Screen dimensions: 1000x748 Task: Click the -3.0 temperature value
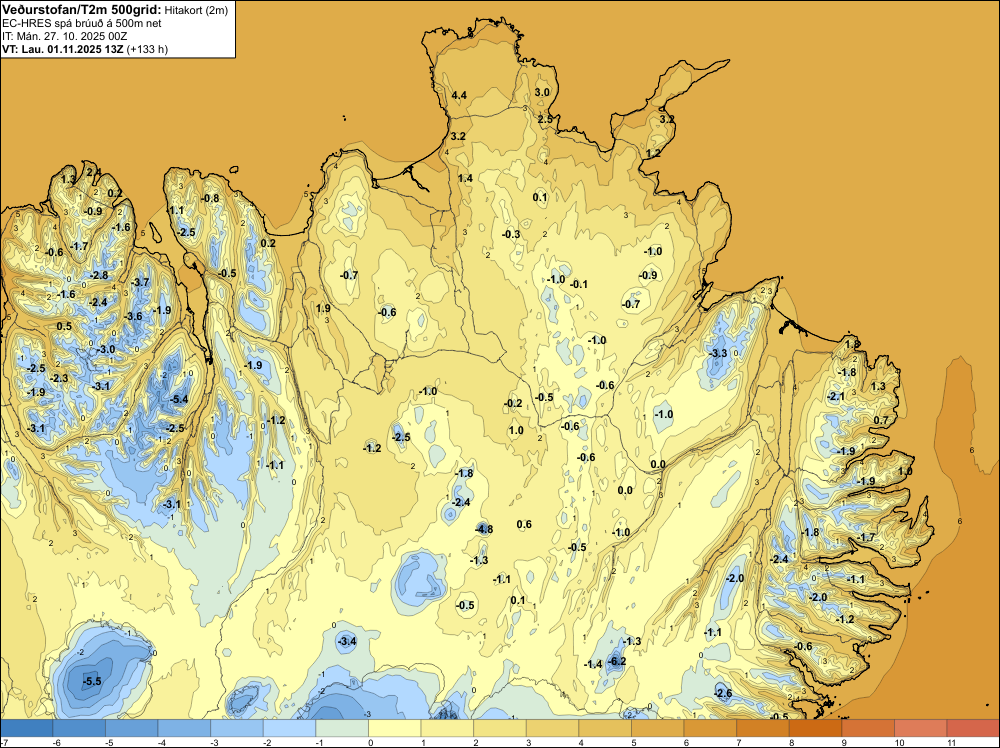106,349
